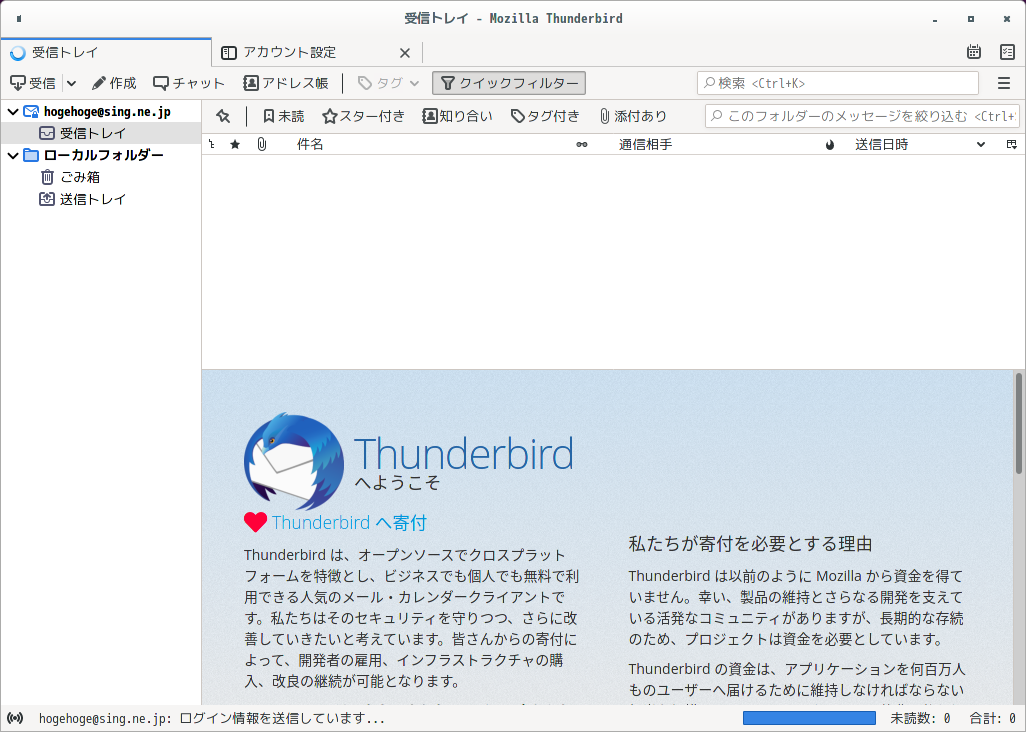Click the red heart donate icon
The height and width of the screenshot is (732, 1026).
coord(255,522)
